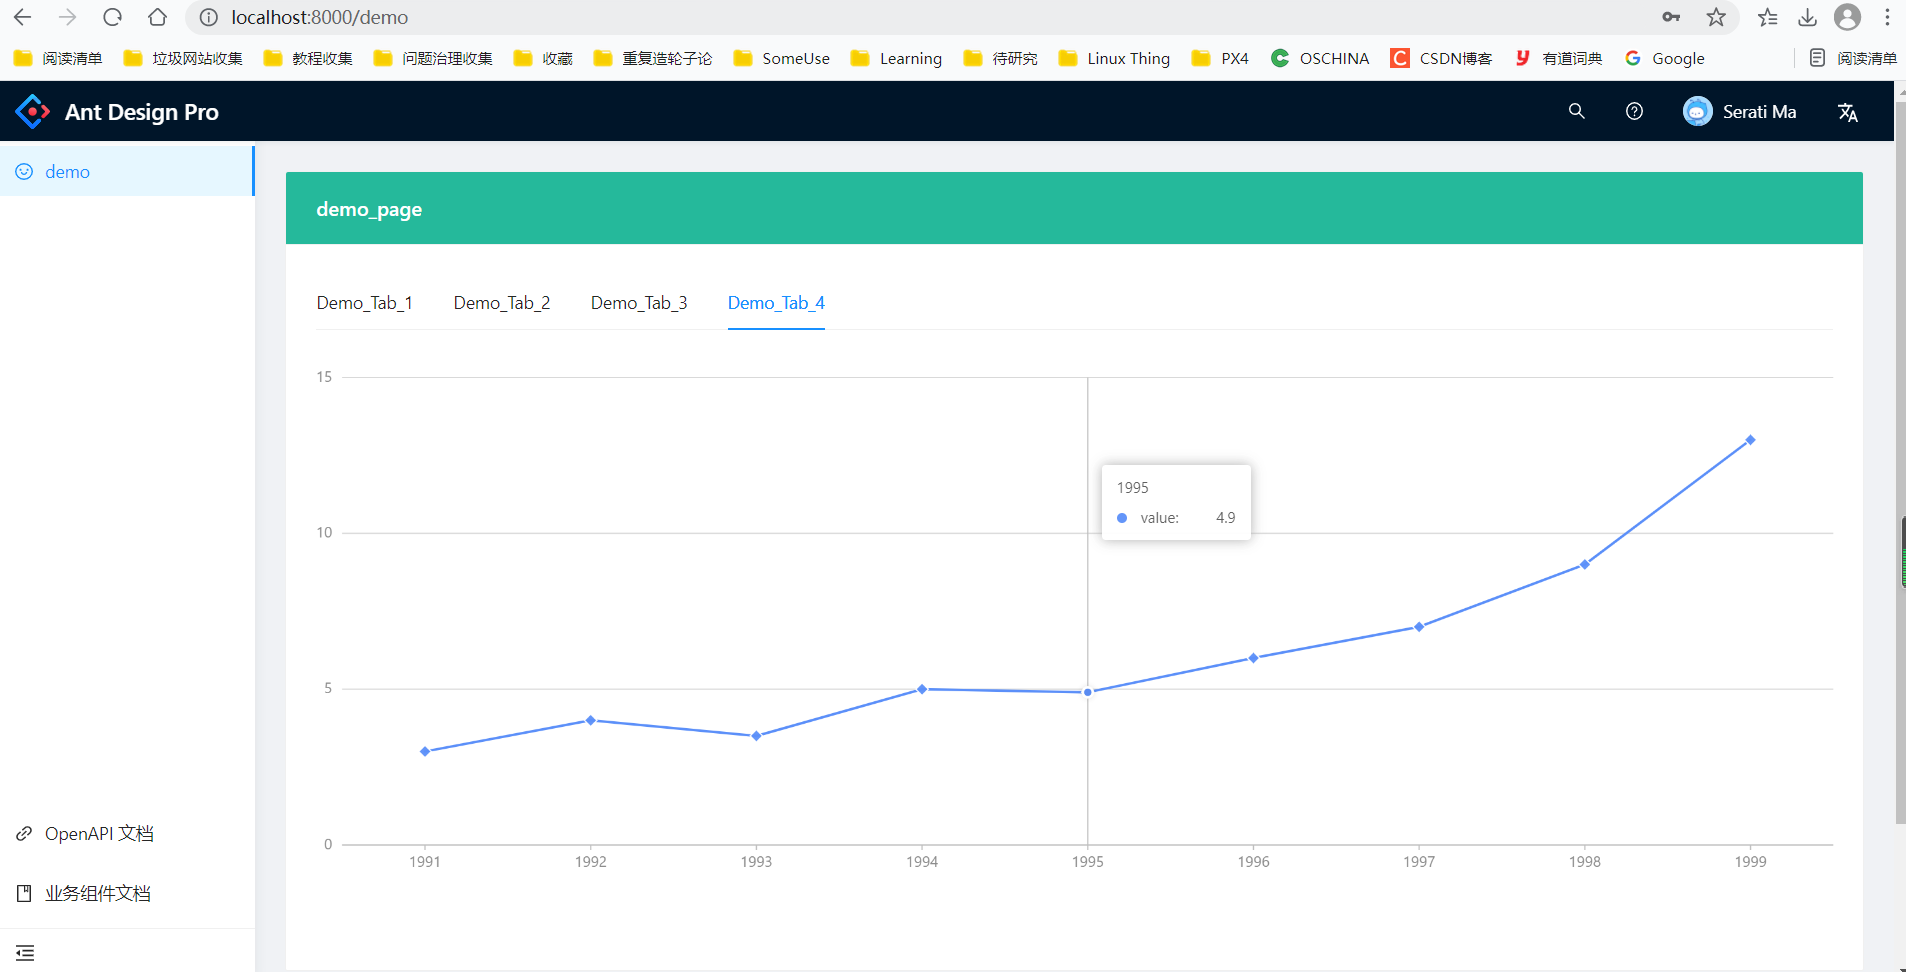Image resolution: width=1906 pixels, height=972 pixels.
Task: Open the help question-mark icon
Action: 1634,111
